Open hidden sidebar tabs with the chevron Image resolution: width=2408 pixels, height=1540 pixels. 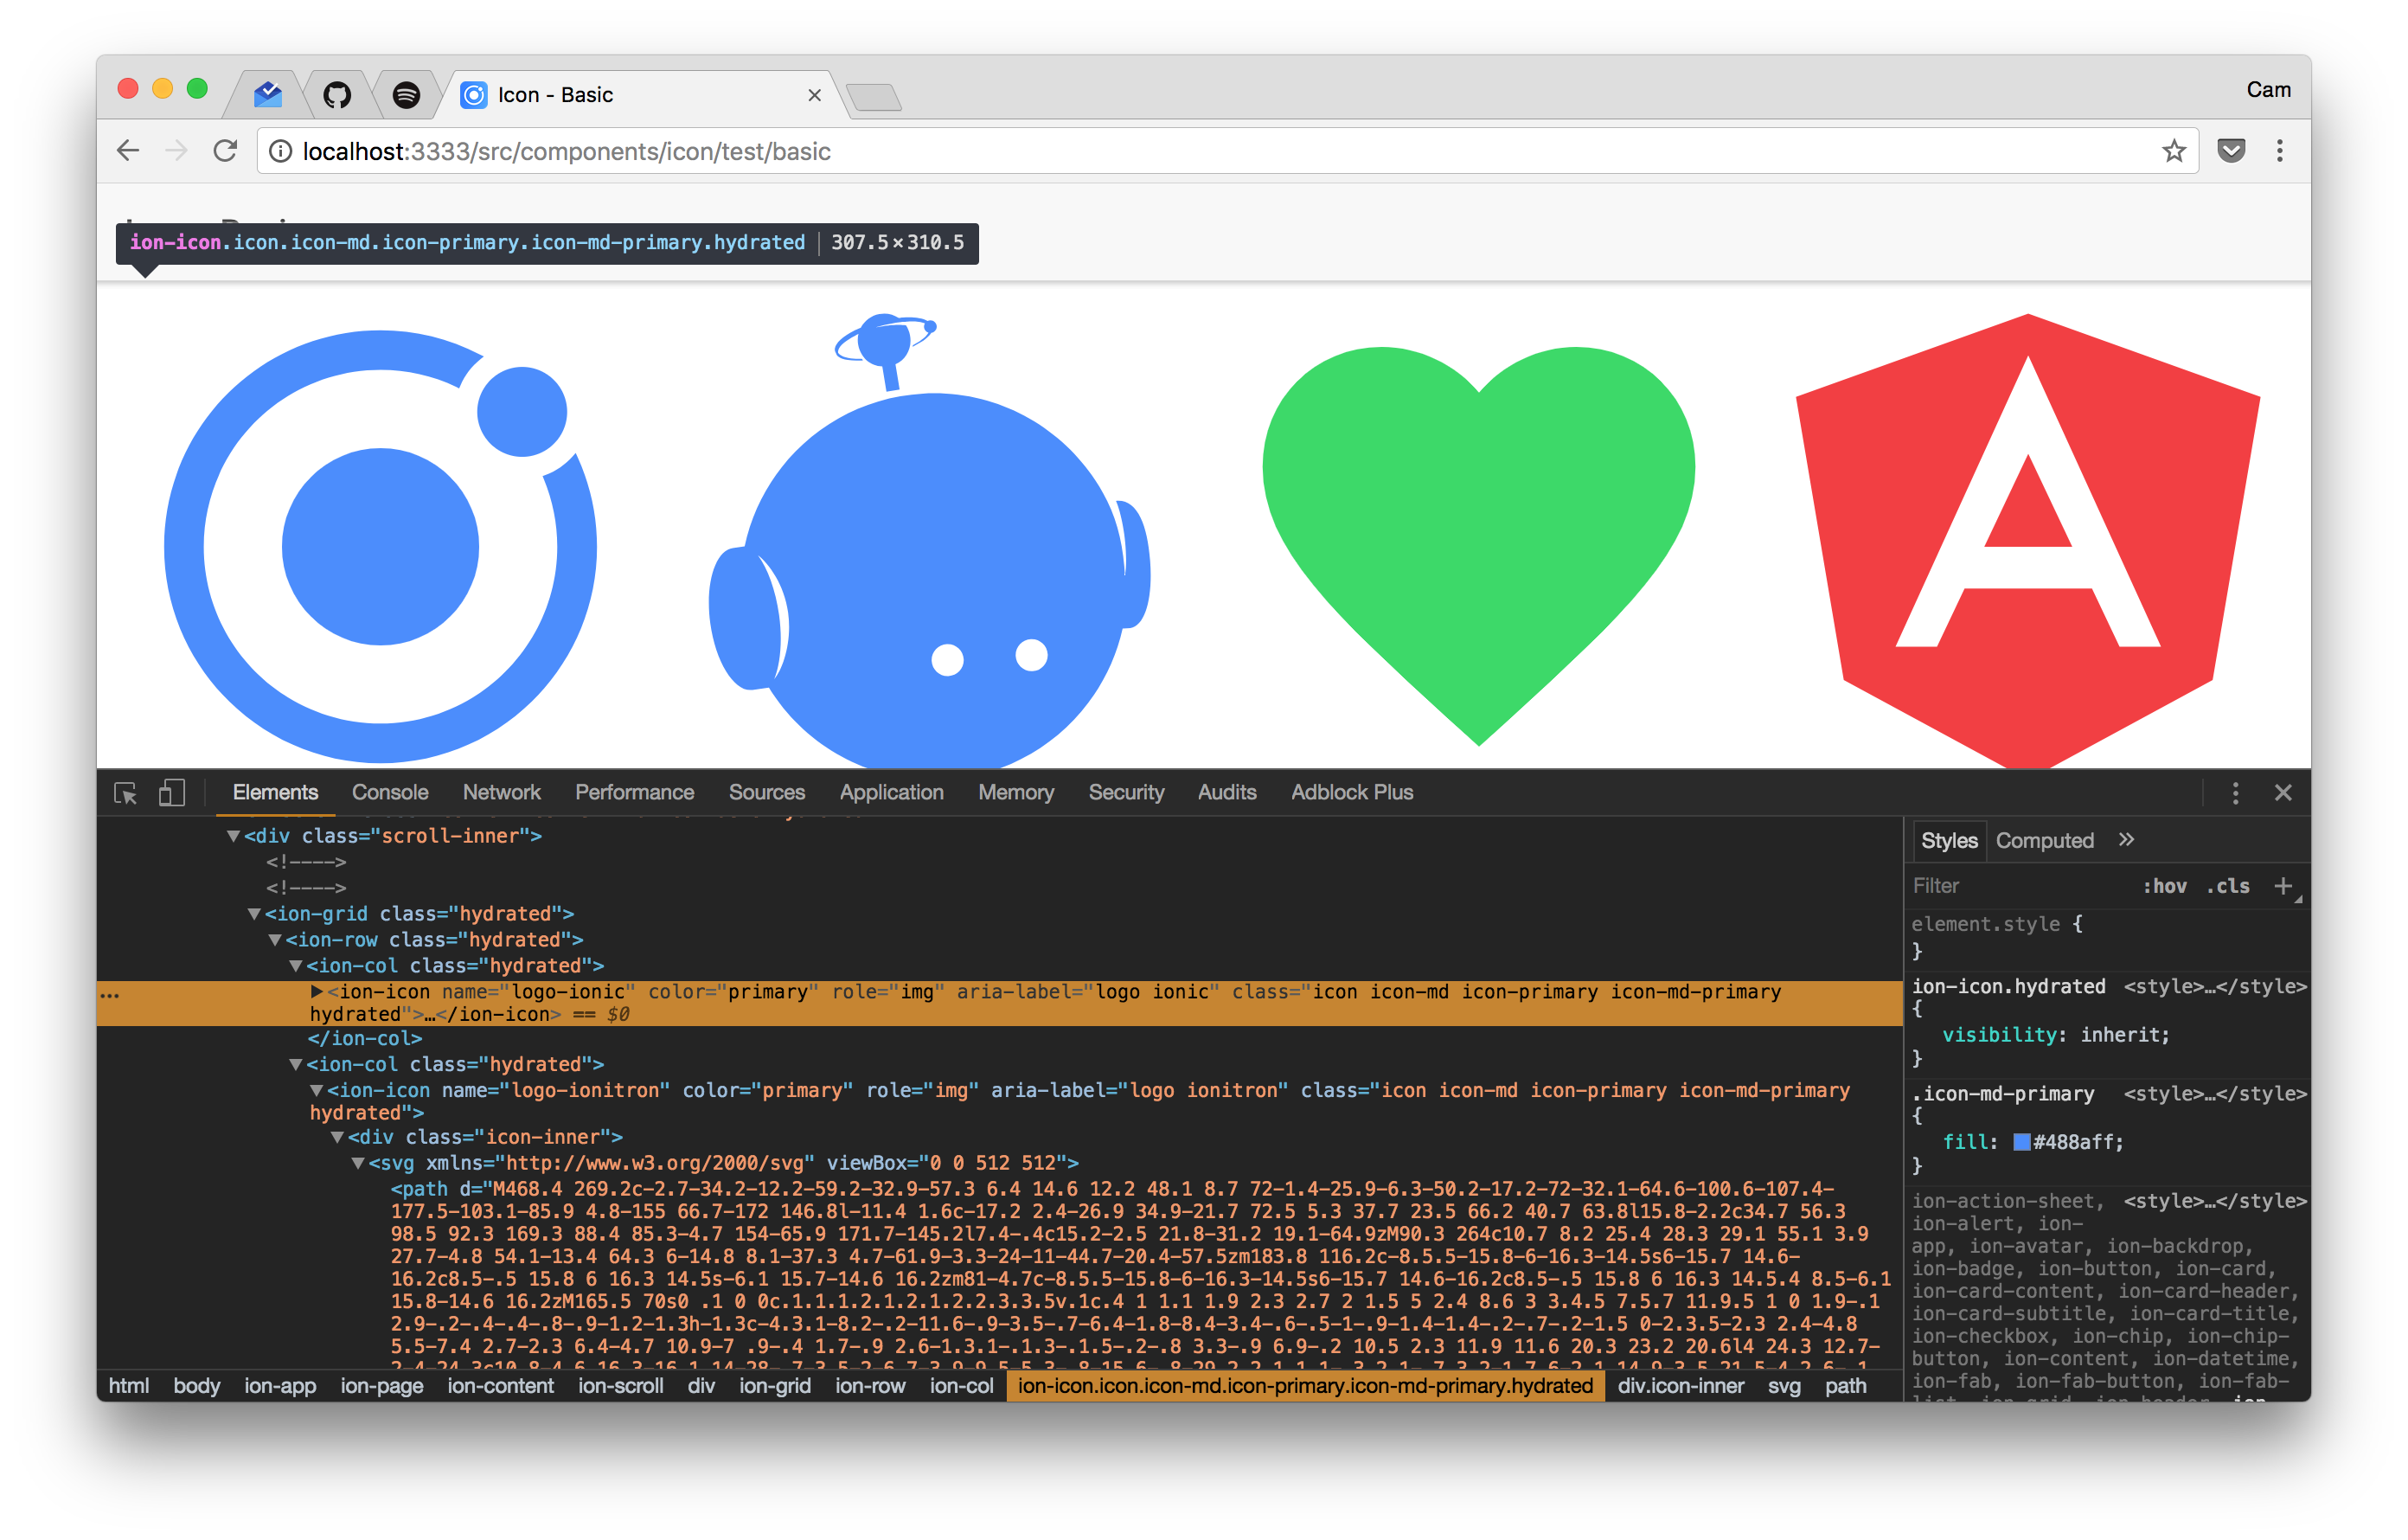point(2127,840)
